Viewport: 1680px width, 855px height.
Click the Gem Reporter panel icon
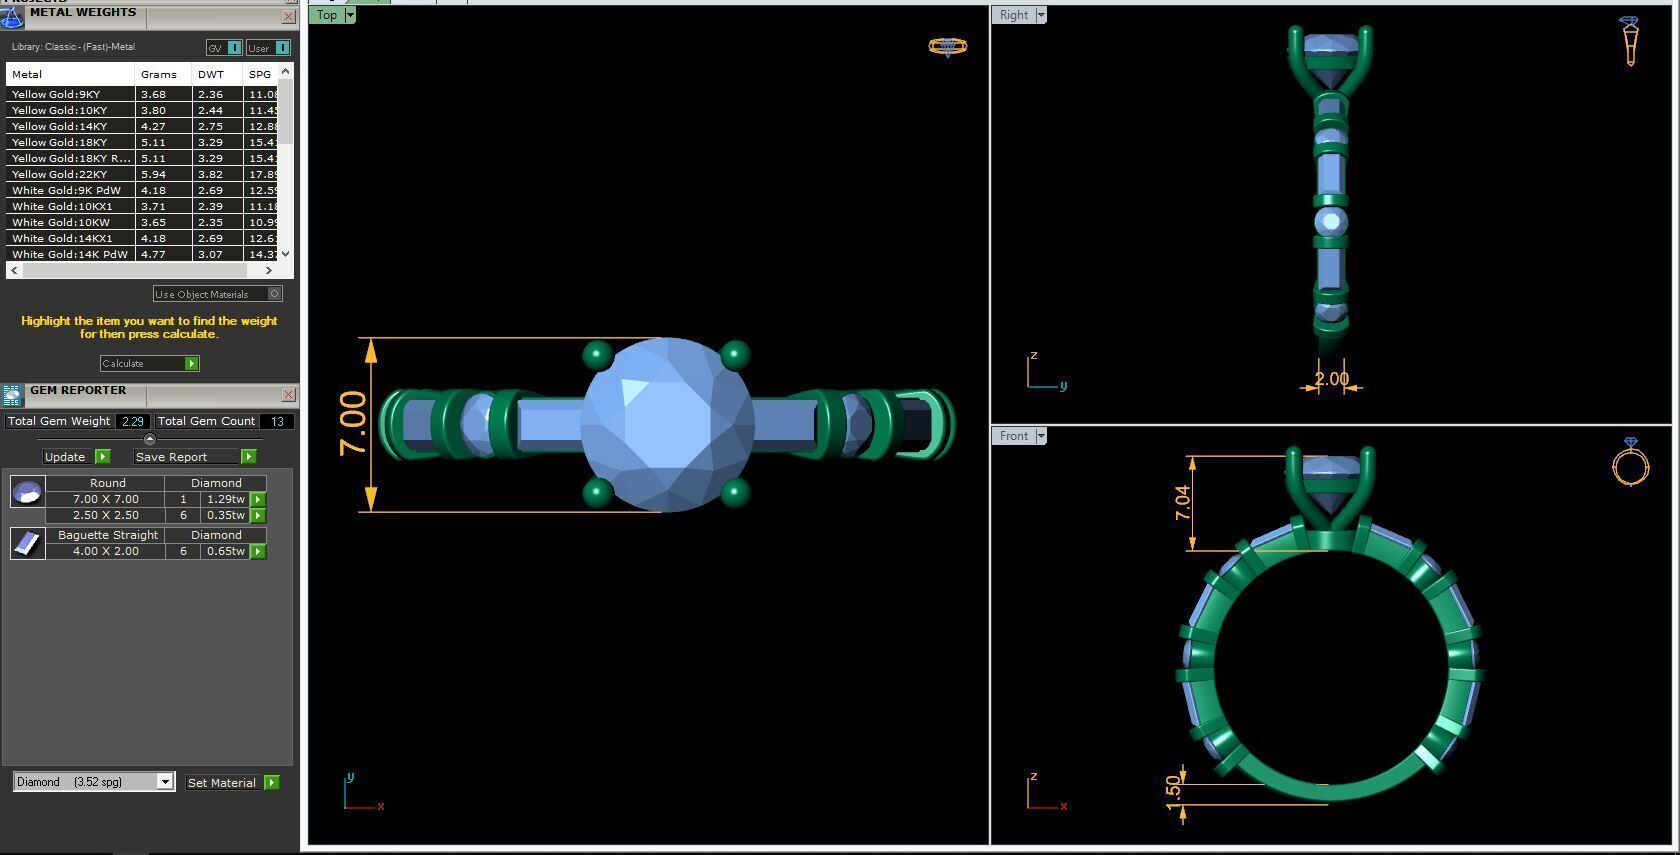[12, 395]
